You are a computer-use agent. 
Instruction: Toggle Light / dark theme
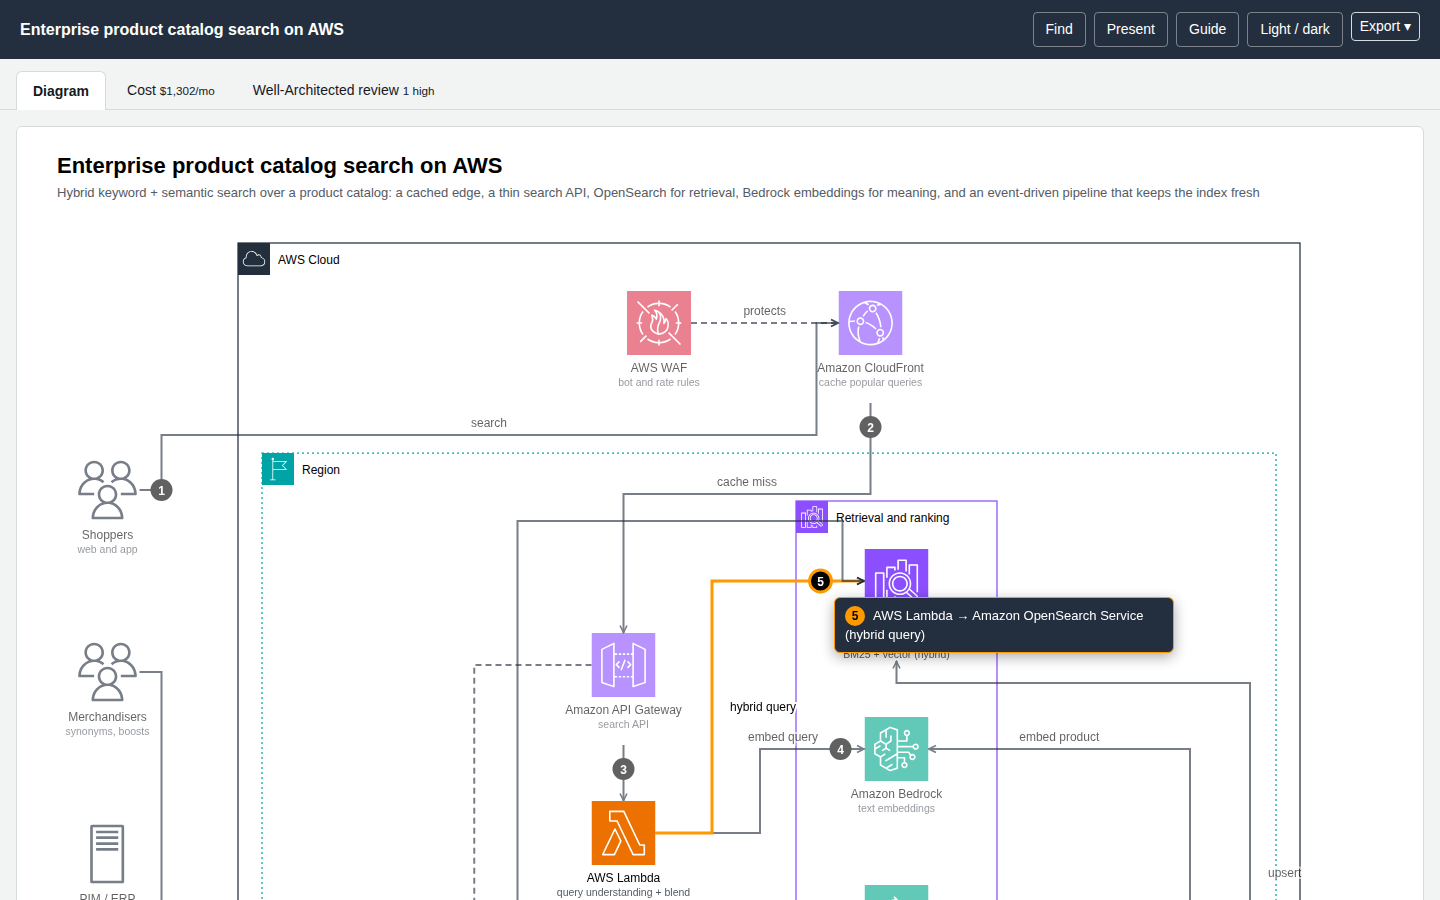(1295, 29)
